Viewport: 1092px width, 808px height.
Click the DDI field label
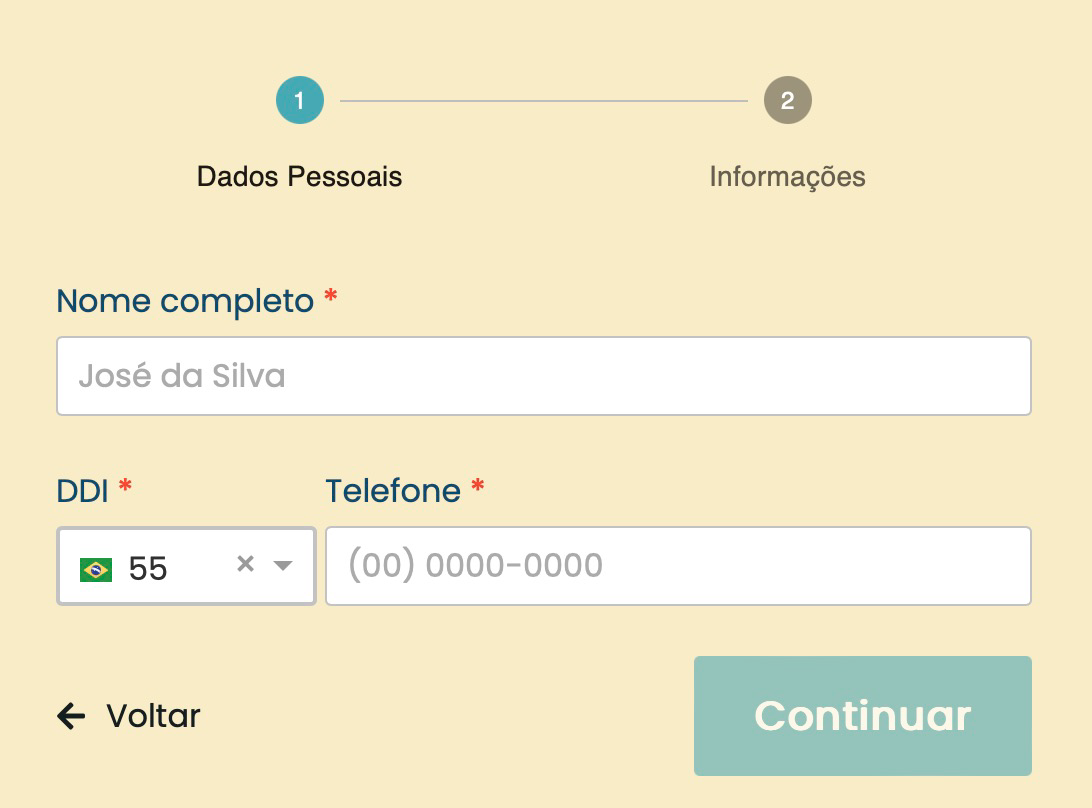(82, 490)
